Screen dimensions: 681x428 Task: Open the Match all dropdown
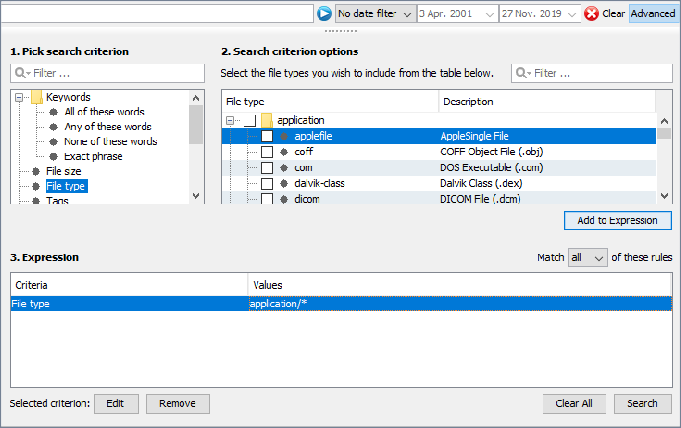587,258
